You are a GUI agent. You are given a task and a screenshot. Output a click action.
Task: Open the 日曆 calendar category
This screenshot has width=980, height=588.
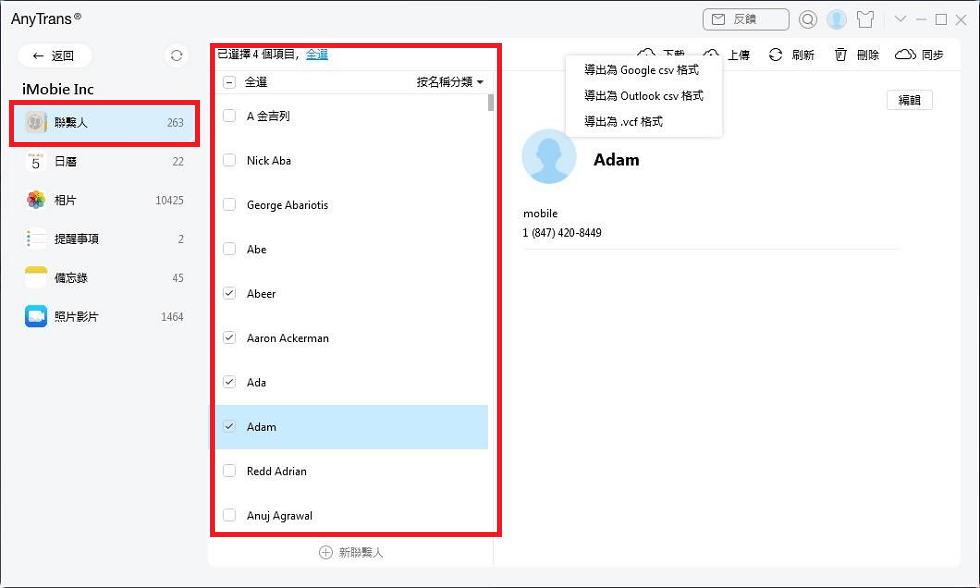click(x=104, y=162)
